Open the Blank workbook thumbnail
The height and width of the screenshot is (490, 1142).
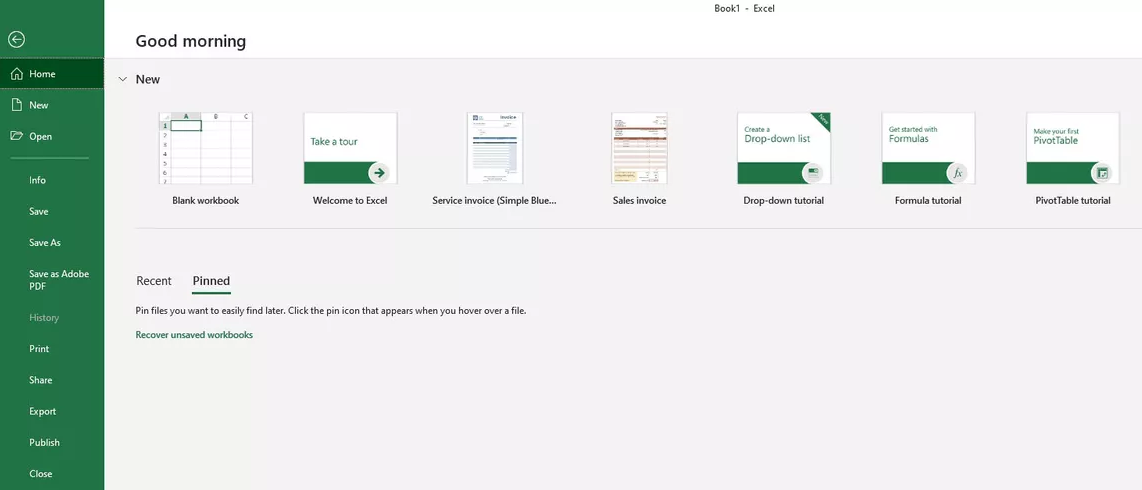point(205,148)
